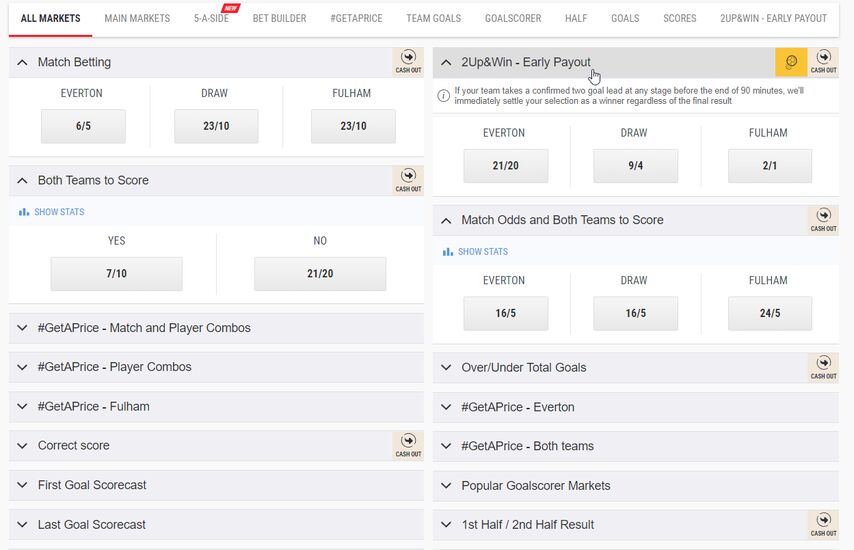Bet Draw at 23/10 in Match Betting
This screenshot has height=550, width=854.
point(216,126)
